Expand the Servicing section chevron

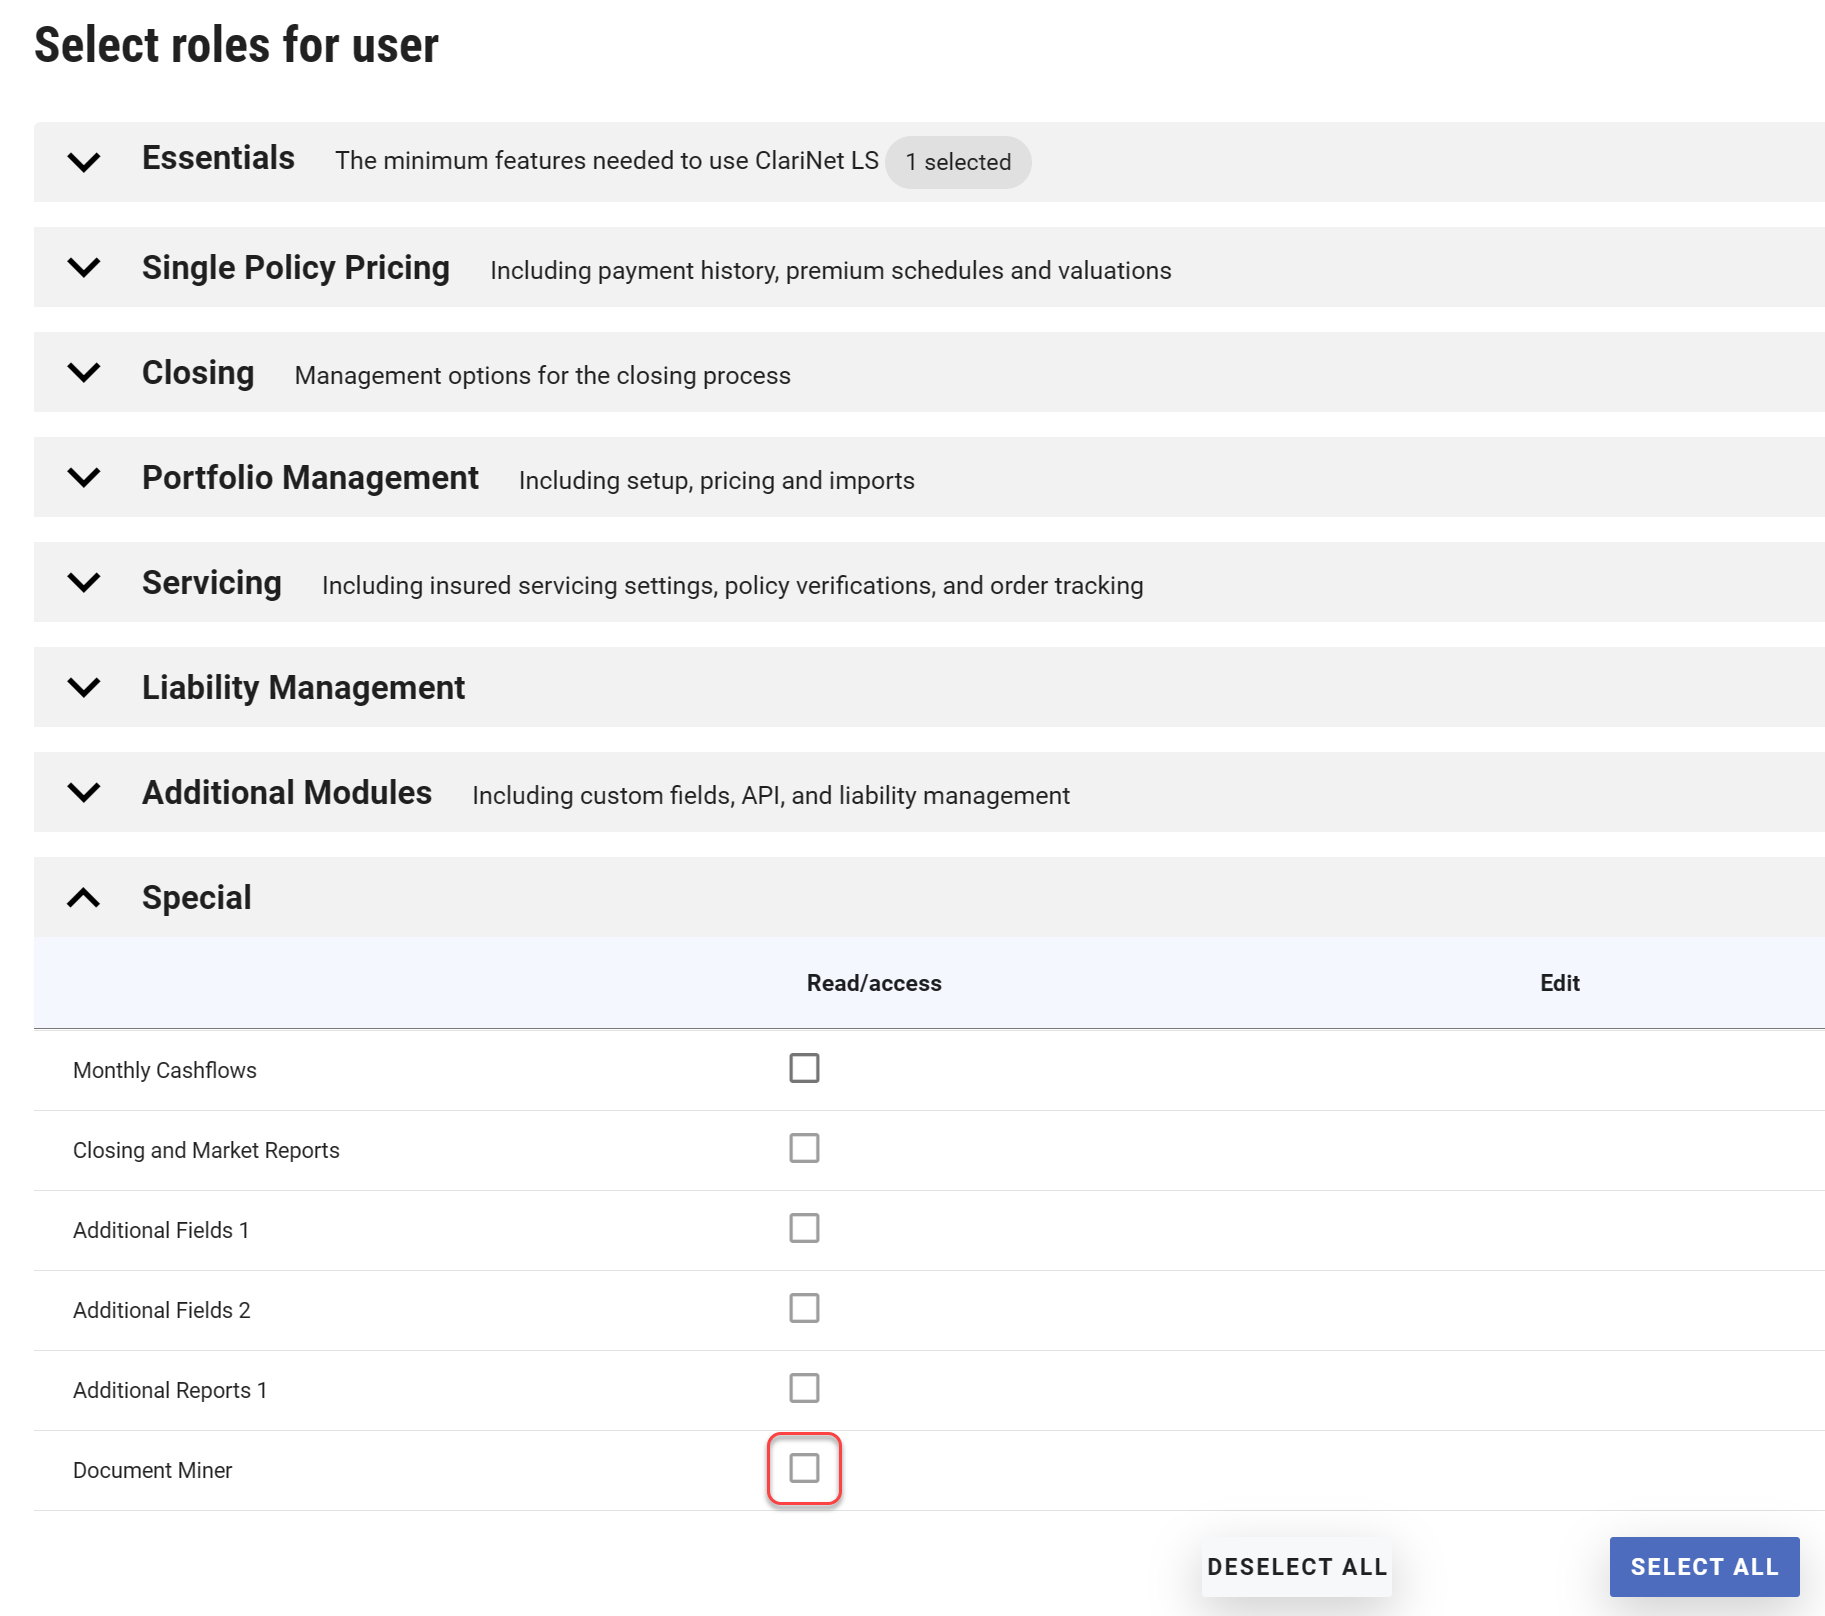pyautogui.click(x=84, y=583)
